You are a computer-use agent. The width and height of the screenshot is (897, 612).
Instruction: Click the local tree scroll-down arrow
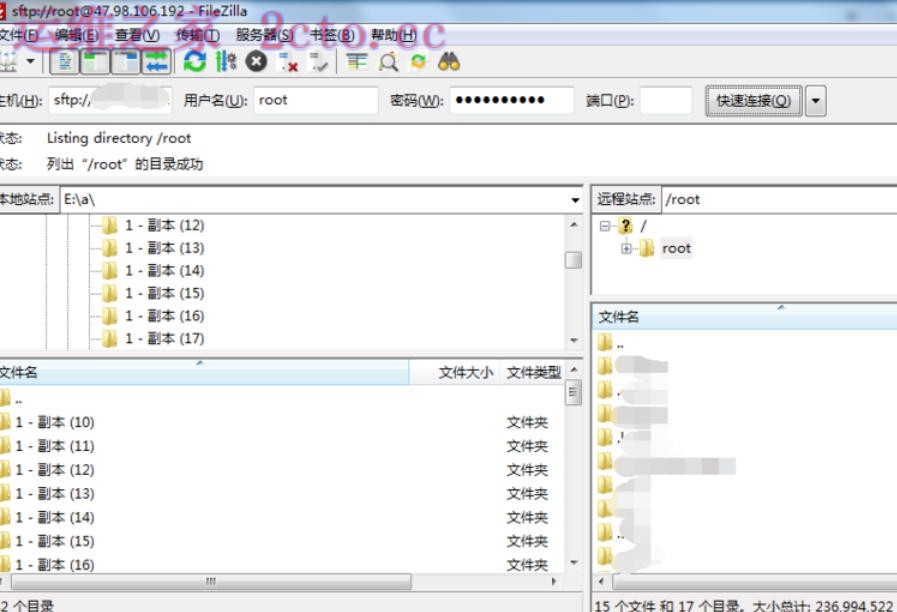point(574,340)
